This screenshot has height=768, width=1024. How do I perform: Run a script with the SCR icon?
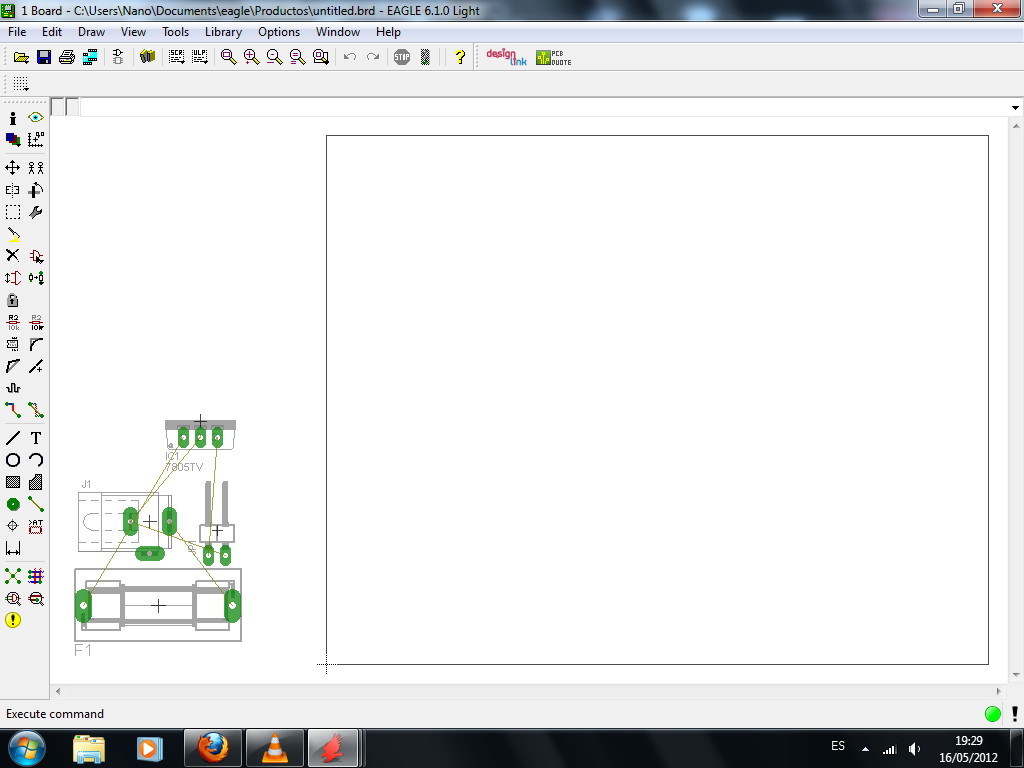[176, 57]
